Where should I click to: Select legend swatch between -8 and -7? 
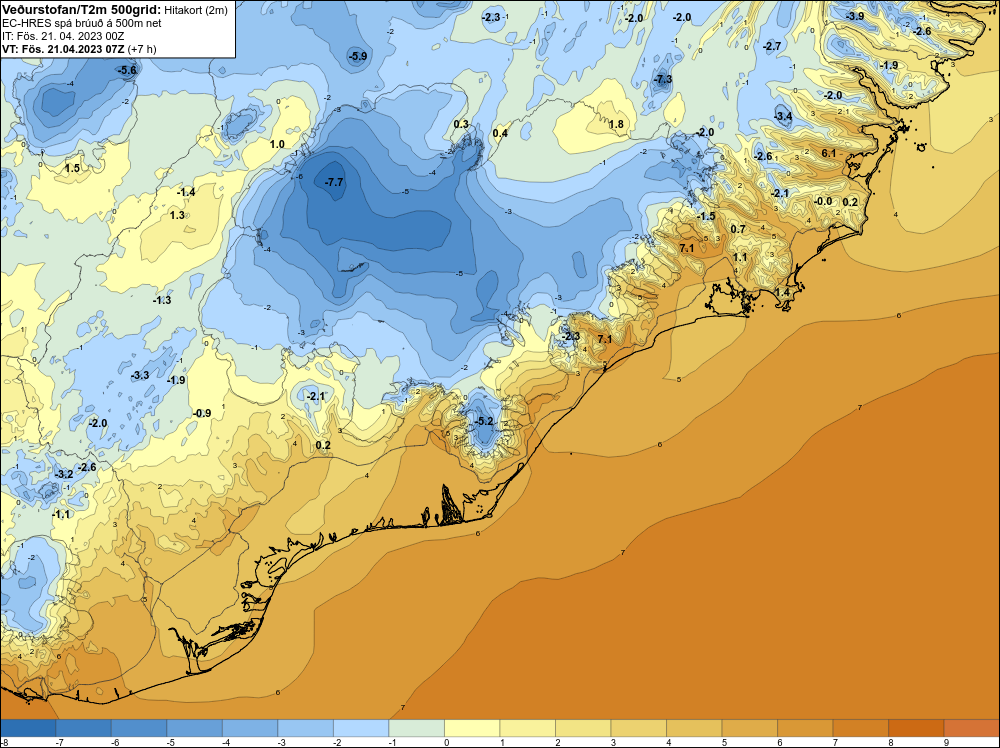28,728
